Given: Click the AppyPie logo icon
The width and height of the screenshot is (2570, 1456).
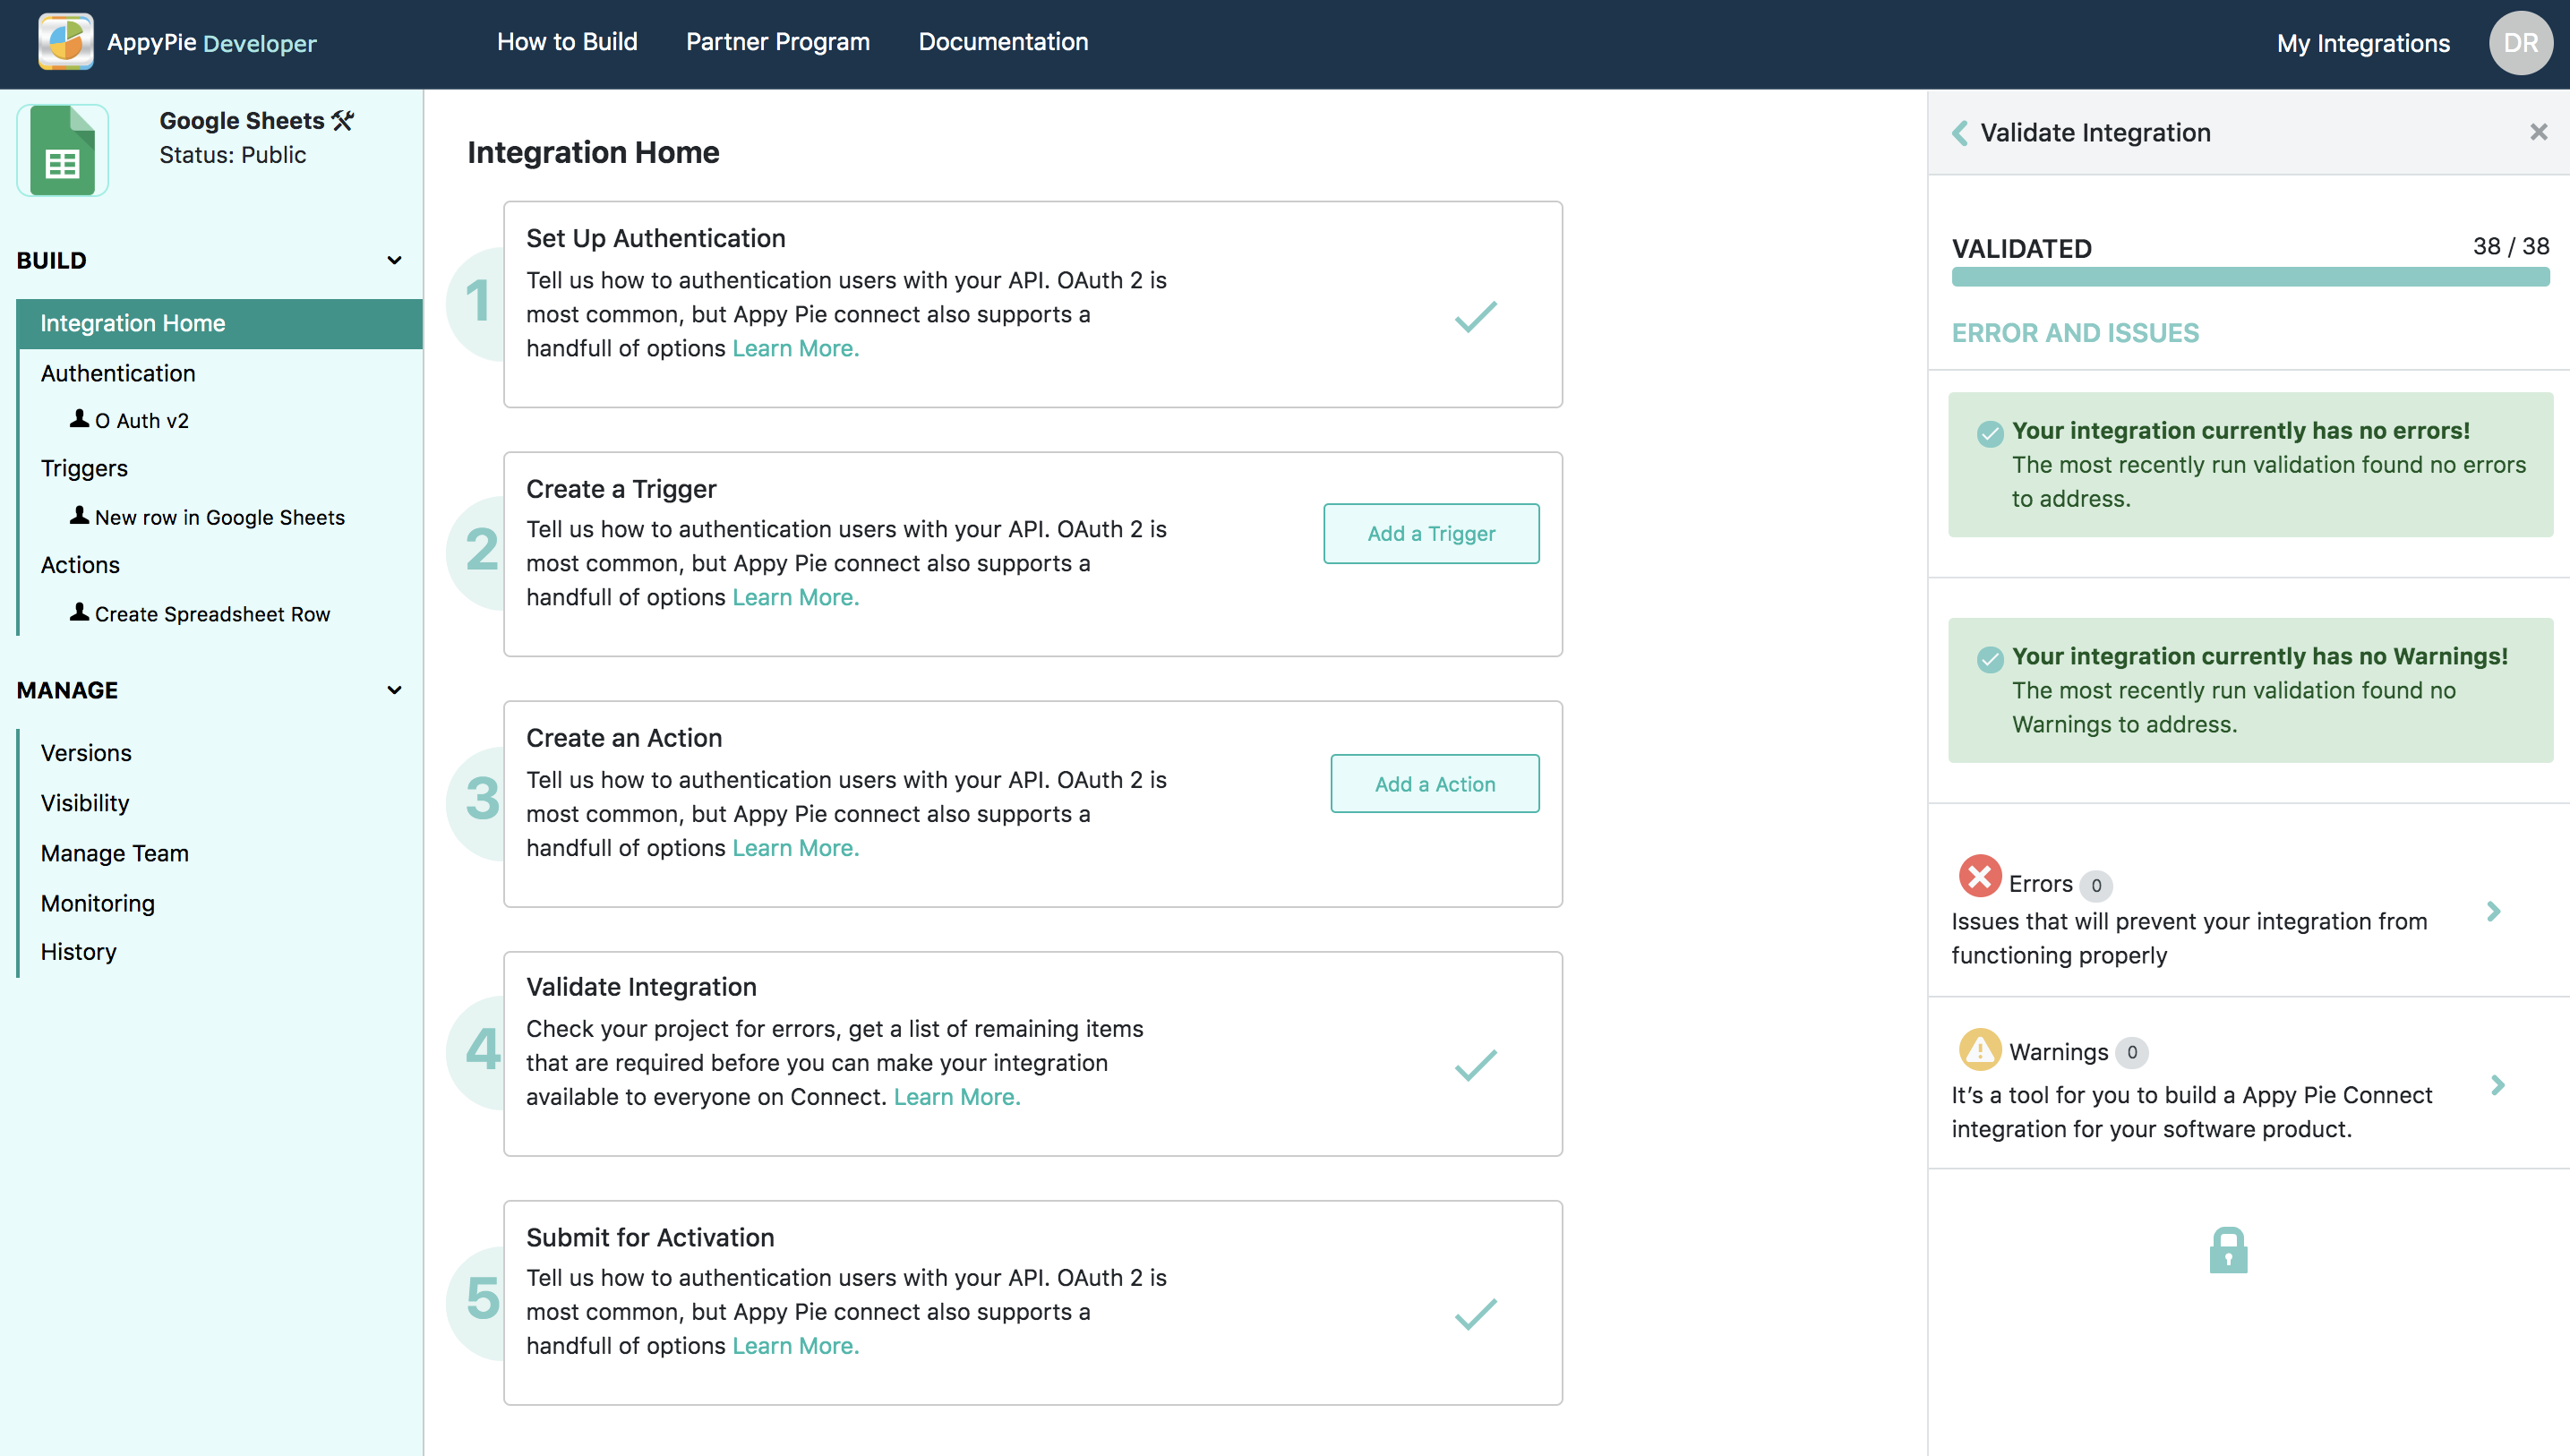Looking at the screenshot, I should tap(65, 42).
